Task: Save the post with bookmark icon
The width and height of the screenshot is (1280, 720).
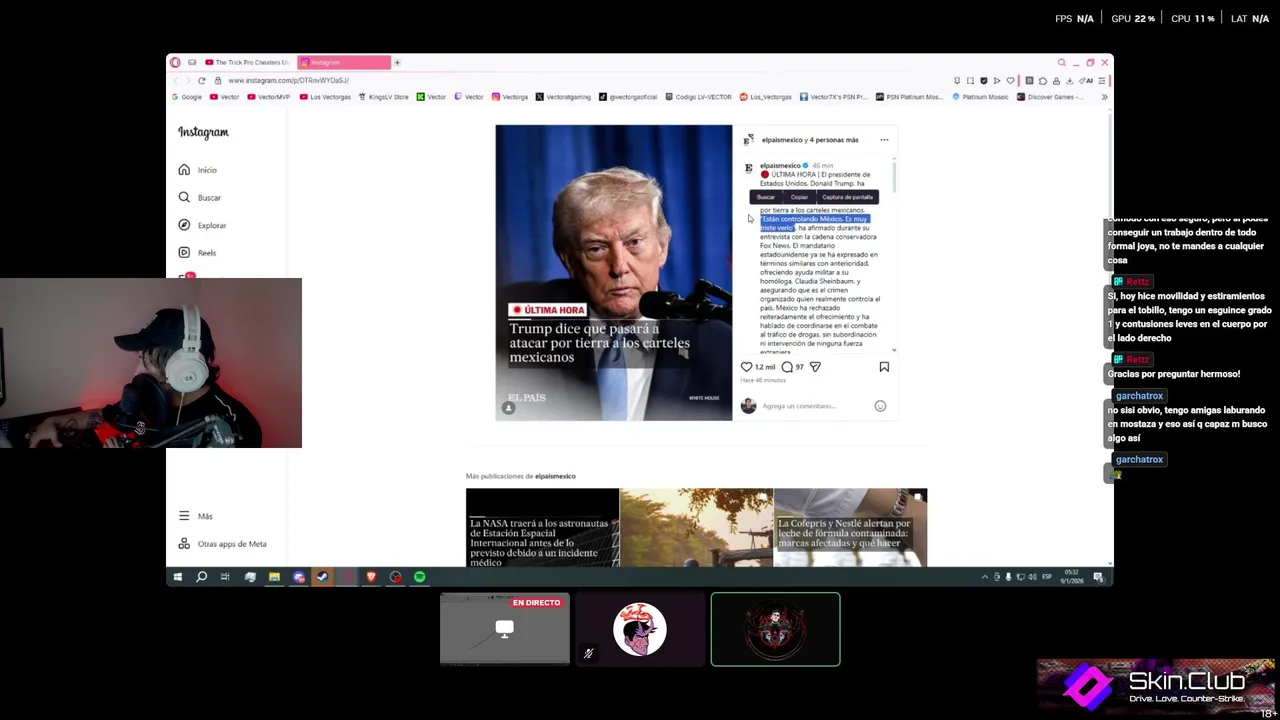Action: [x=884, y=367]
